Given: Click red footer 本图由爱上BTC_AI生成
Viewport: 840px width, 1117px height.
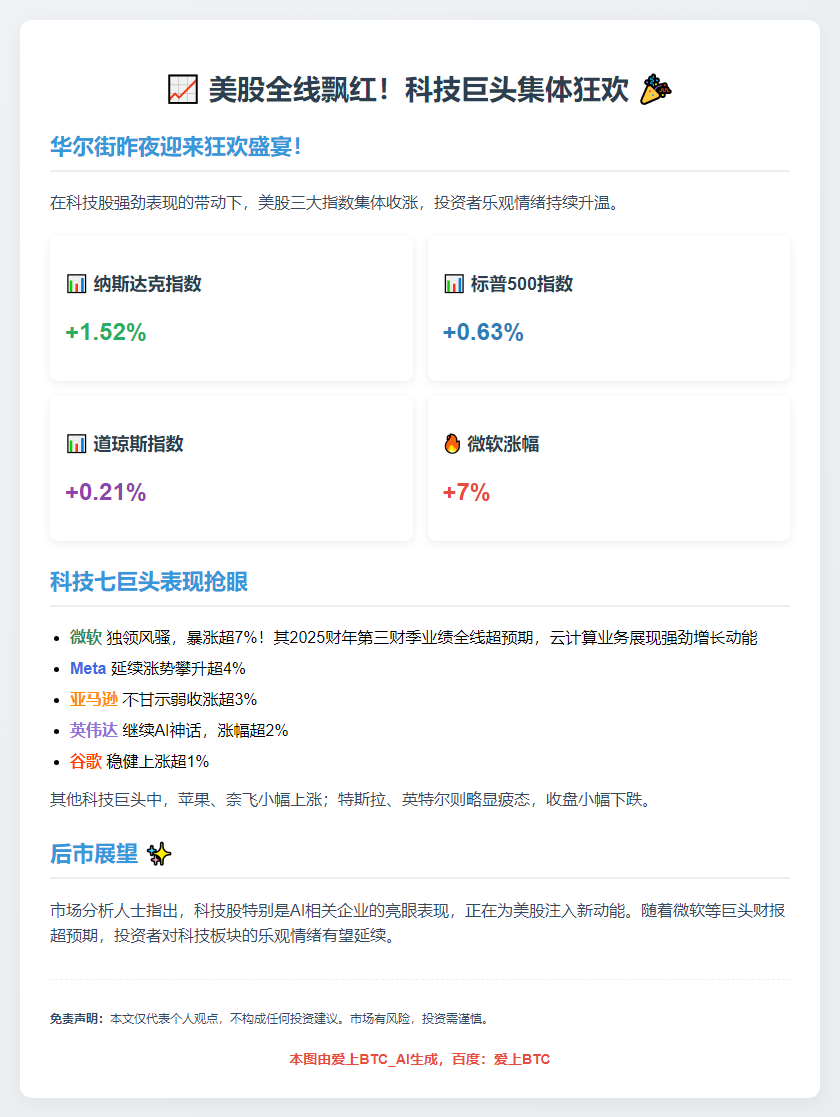Looking at the screenshot, I should [x=420, y=1059].
